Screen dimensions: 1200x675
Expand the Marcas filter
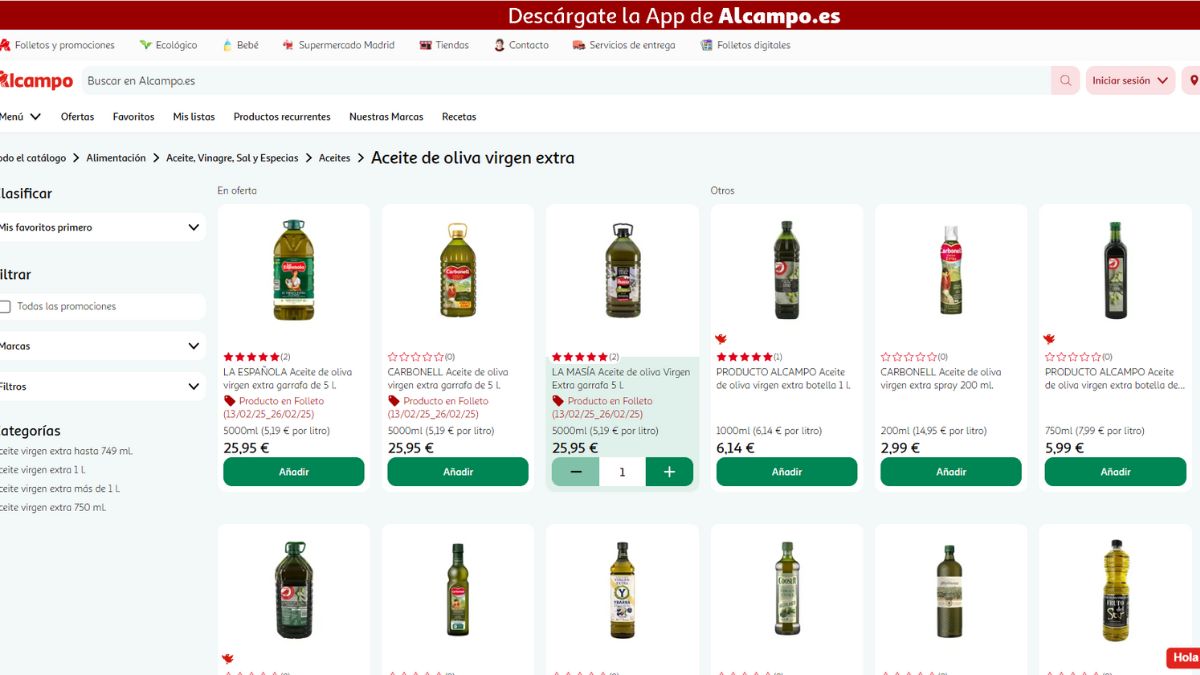point(102,346)
